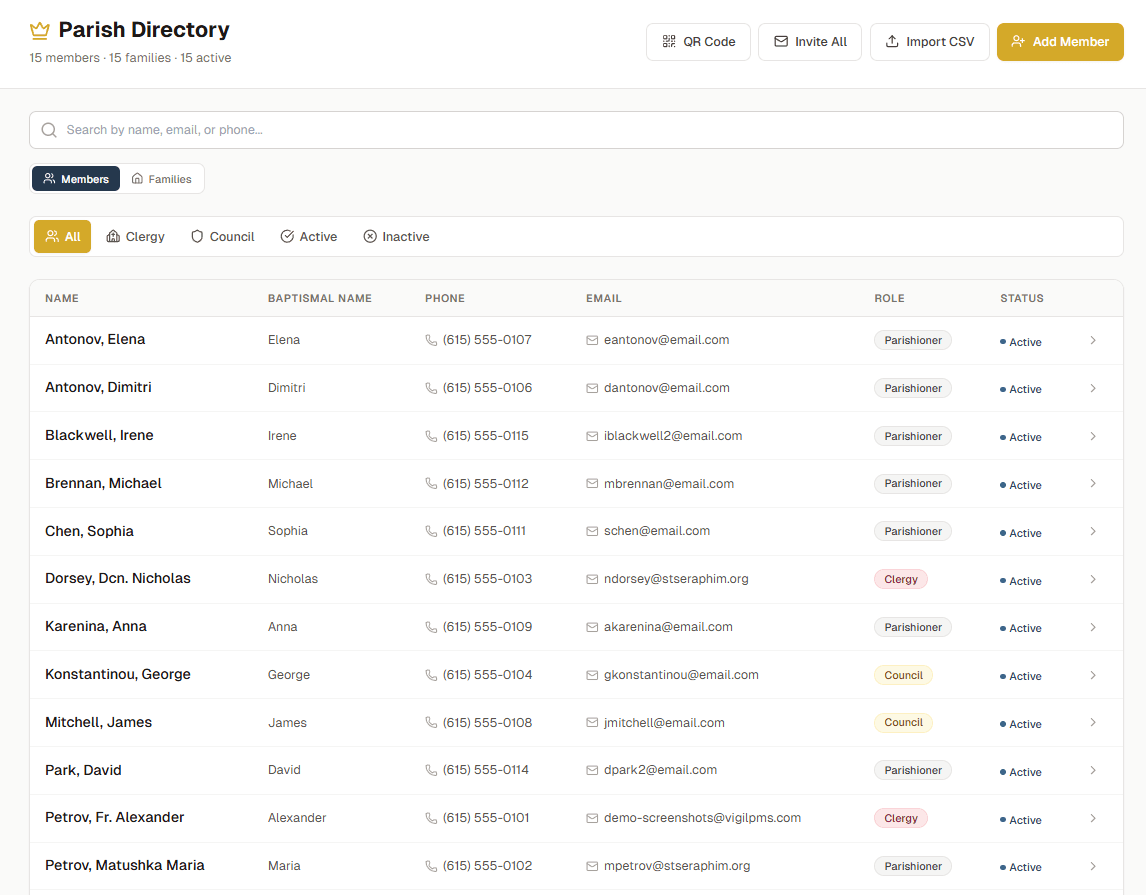Show only Active members
The image size is (1146, 895).
tap(308, 237)
